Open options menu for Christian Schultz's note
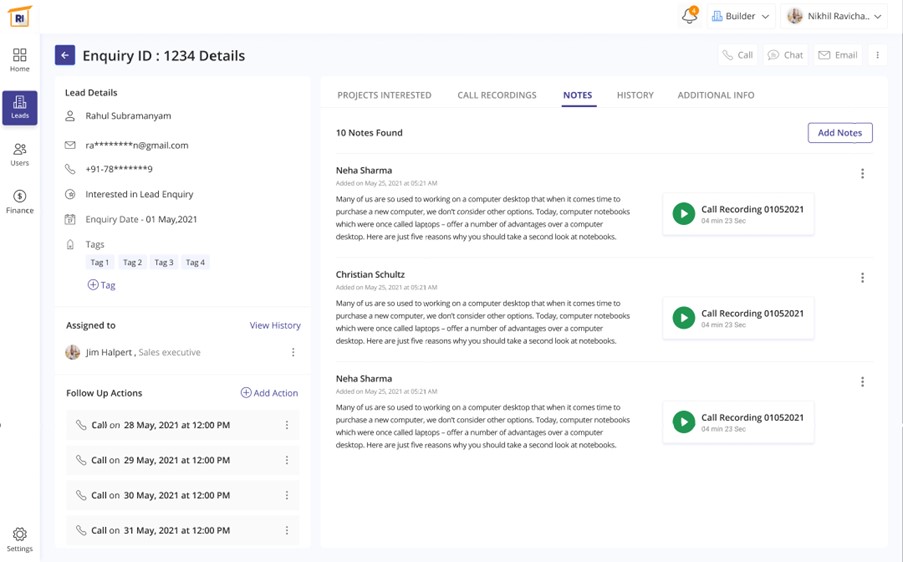 click(862, 278)
